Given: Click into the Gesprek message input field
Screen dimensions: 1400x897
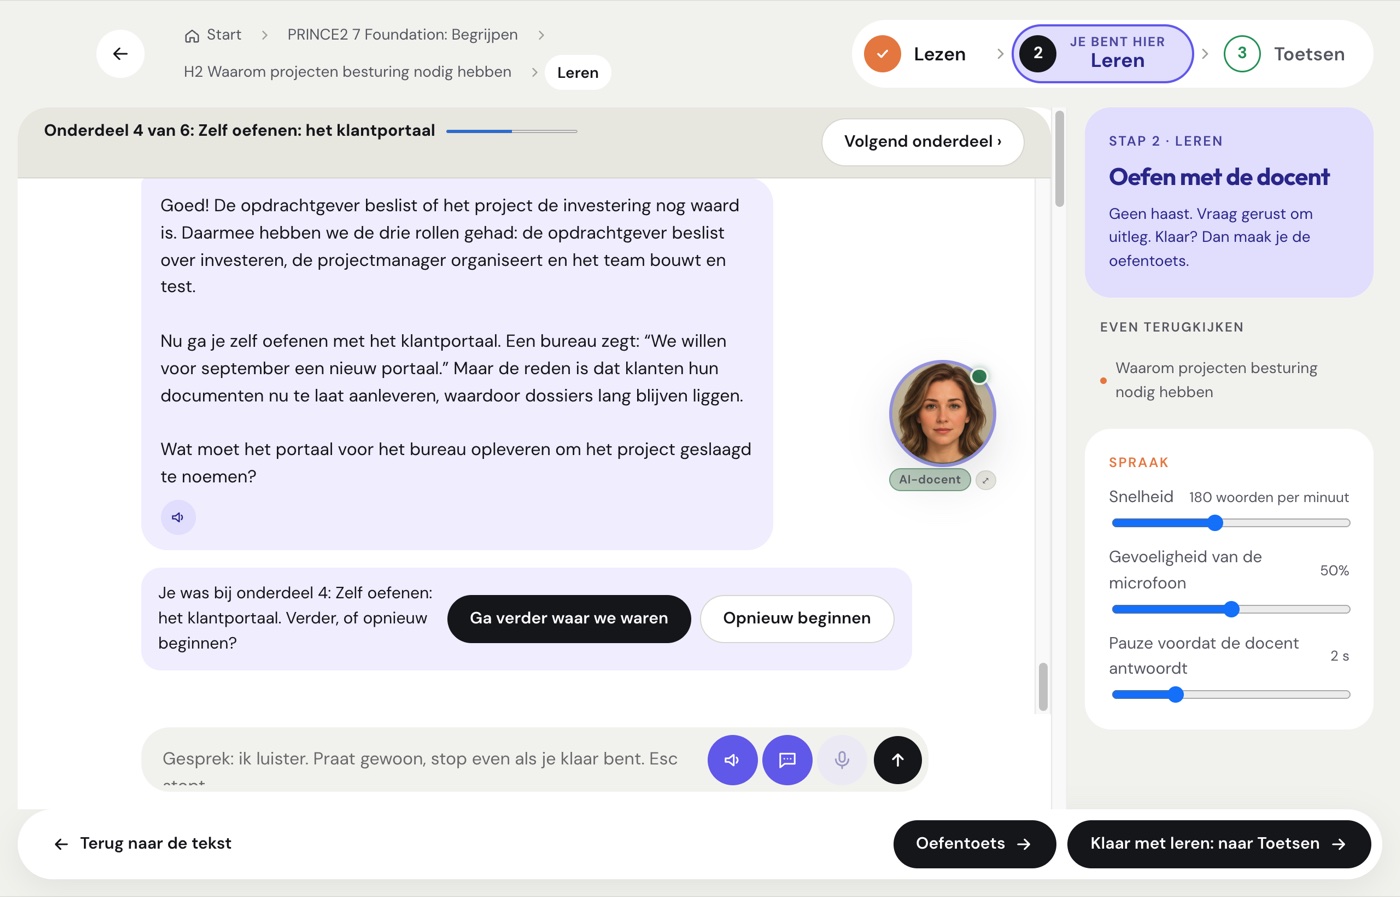Looking at the screenshot, I should 420,759.
